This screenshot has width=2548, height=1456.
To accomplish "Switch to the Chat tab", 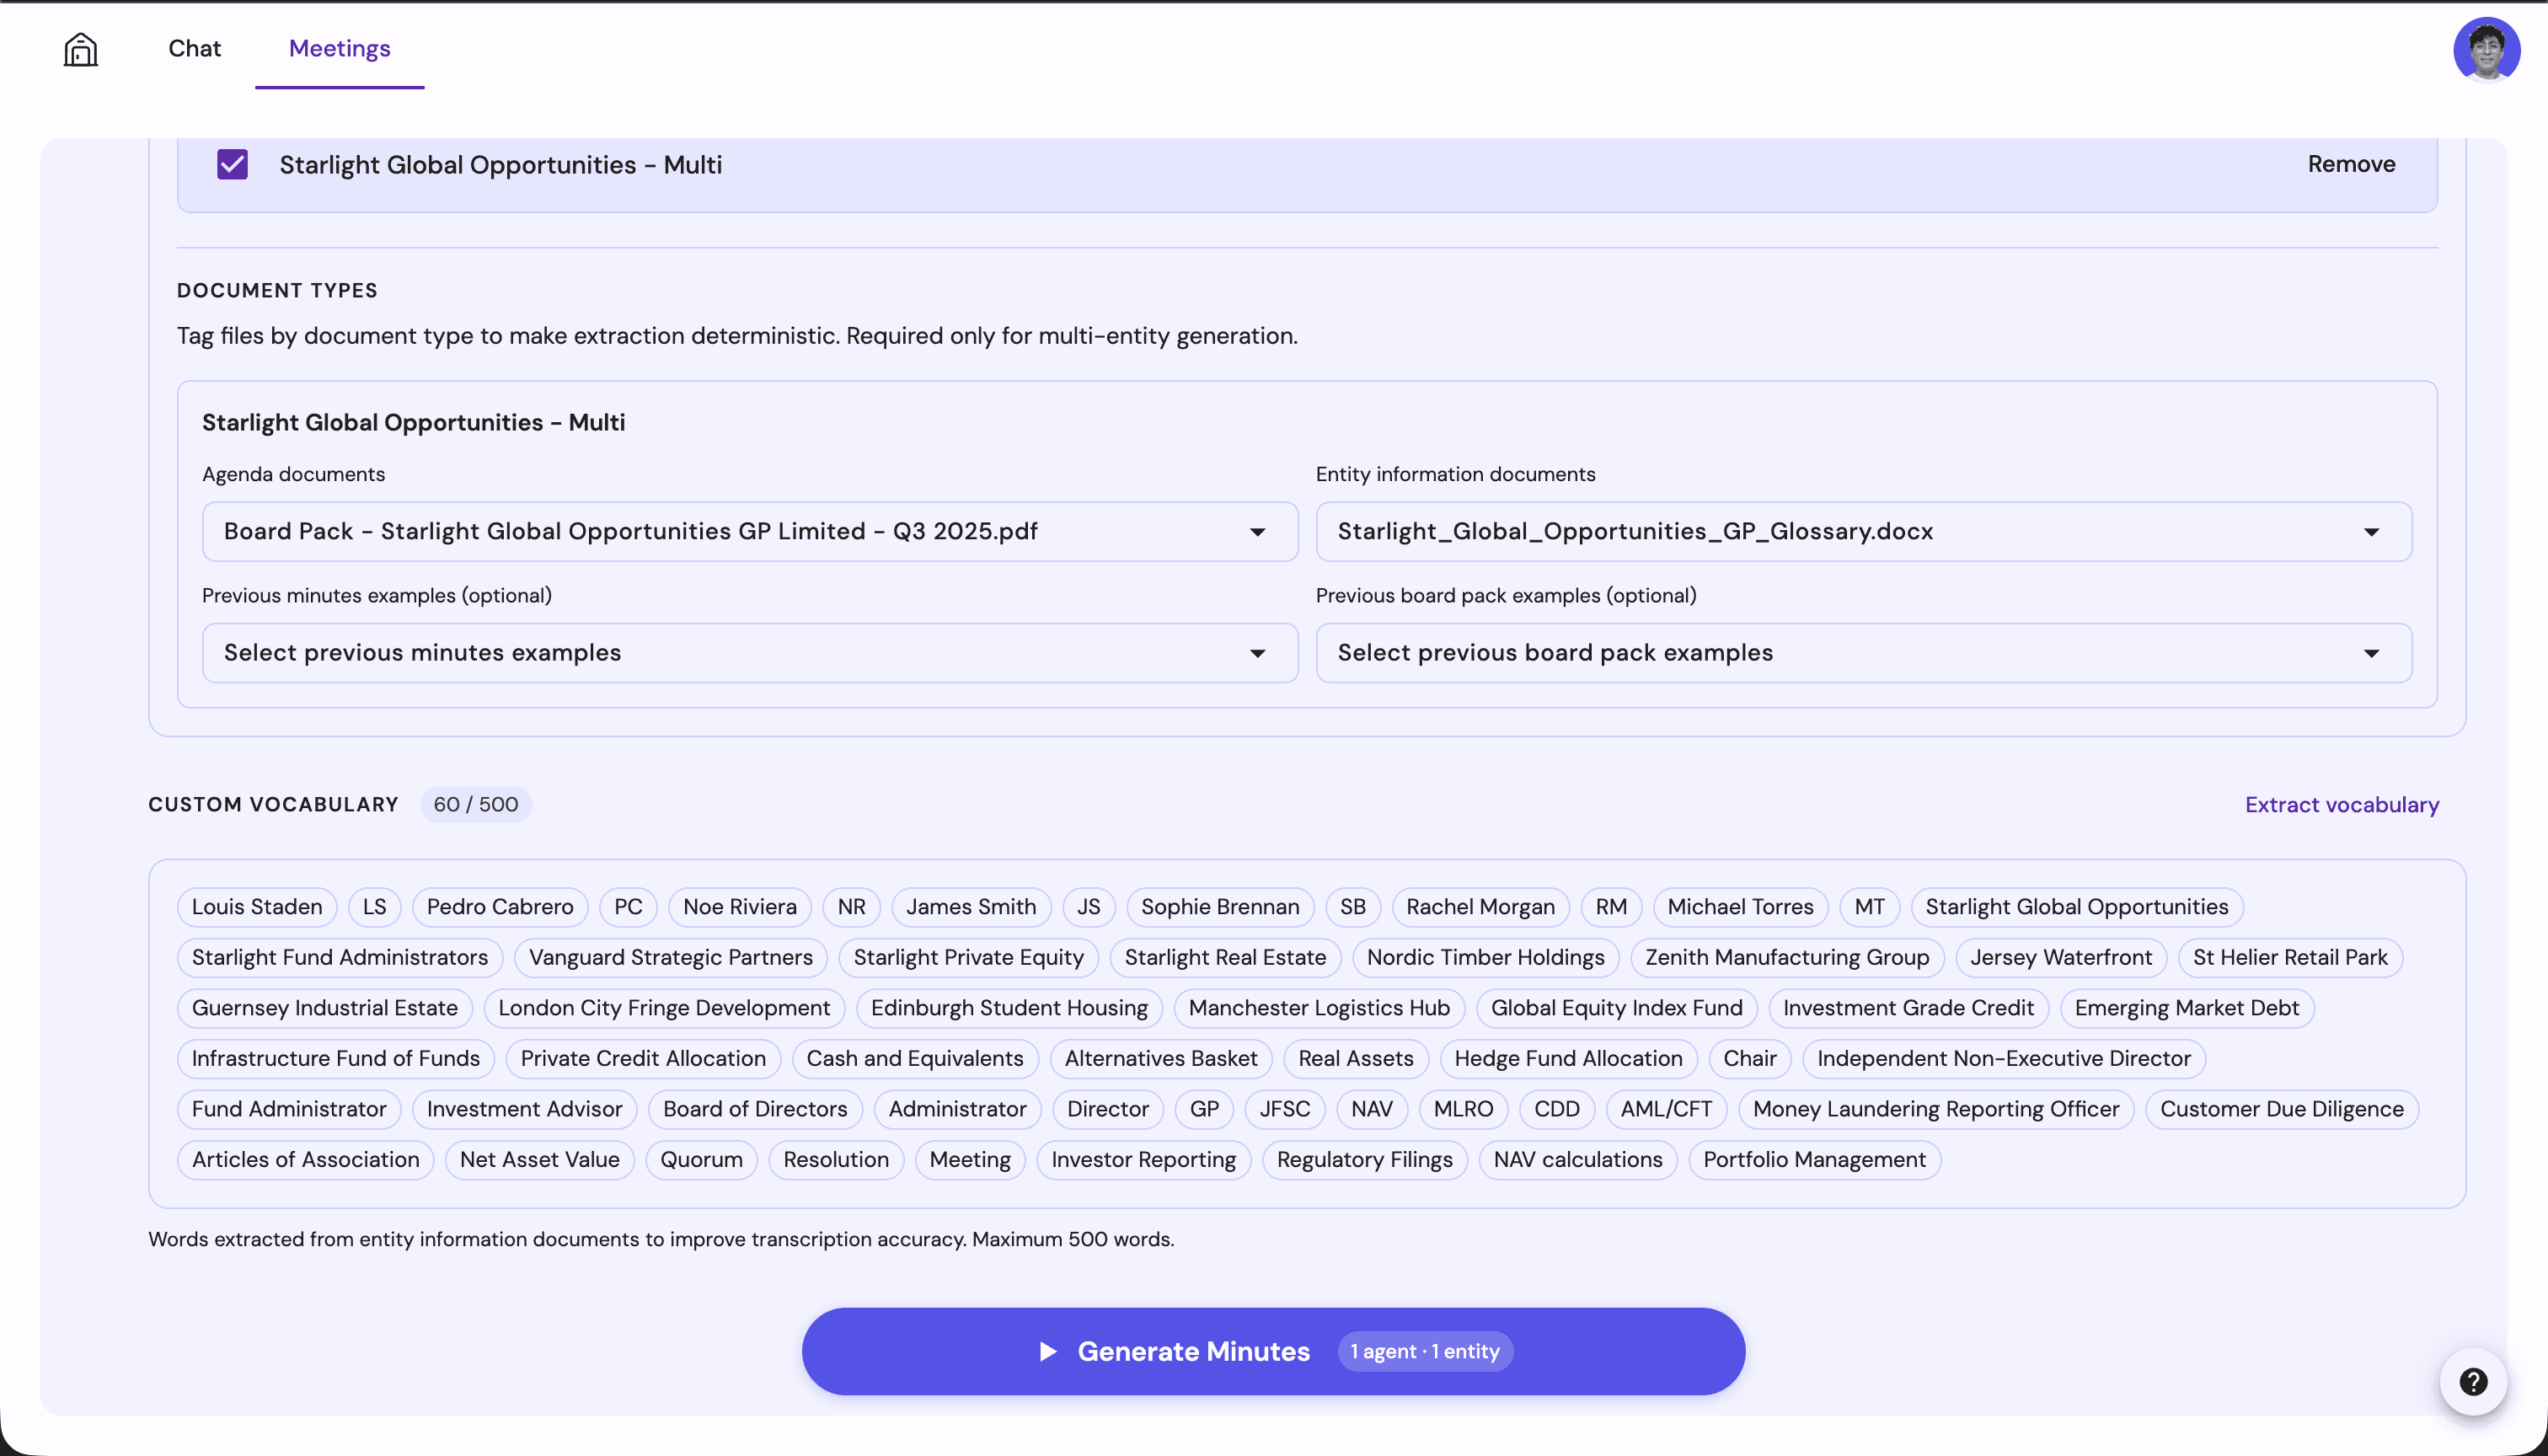I will (194, 48).
